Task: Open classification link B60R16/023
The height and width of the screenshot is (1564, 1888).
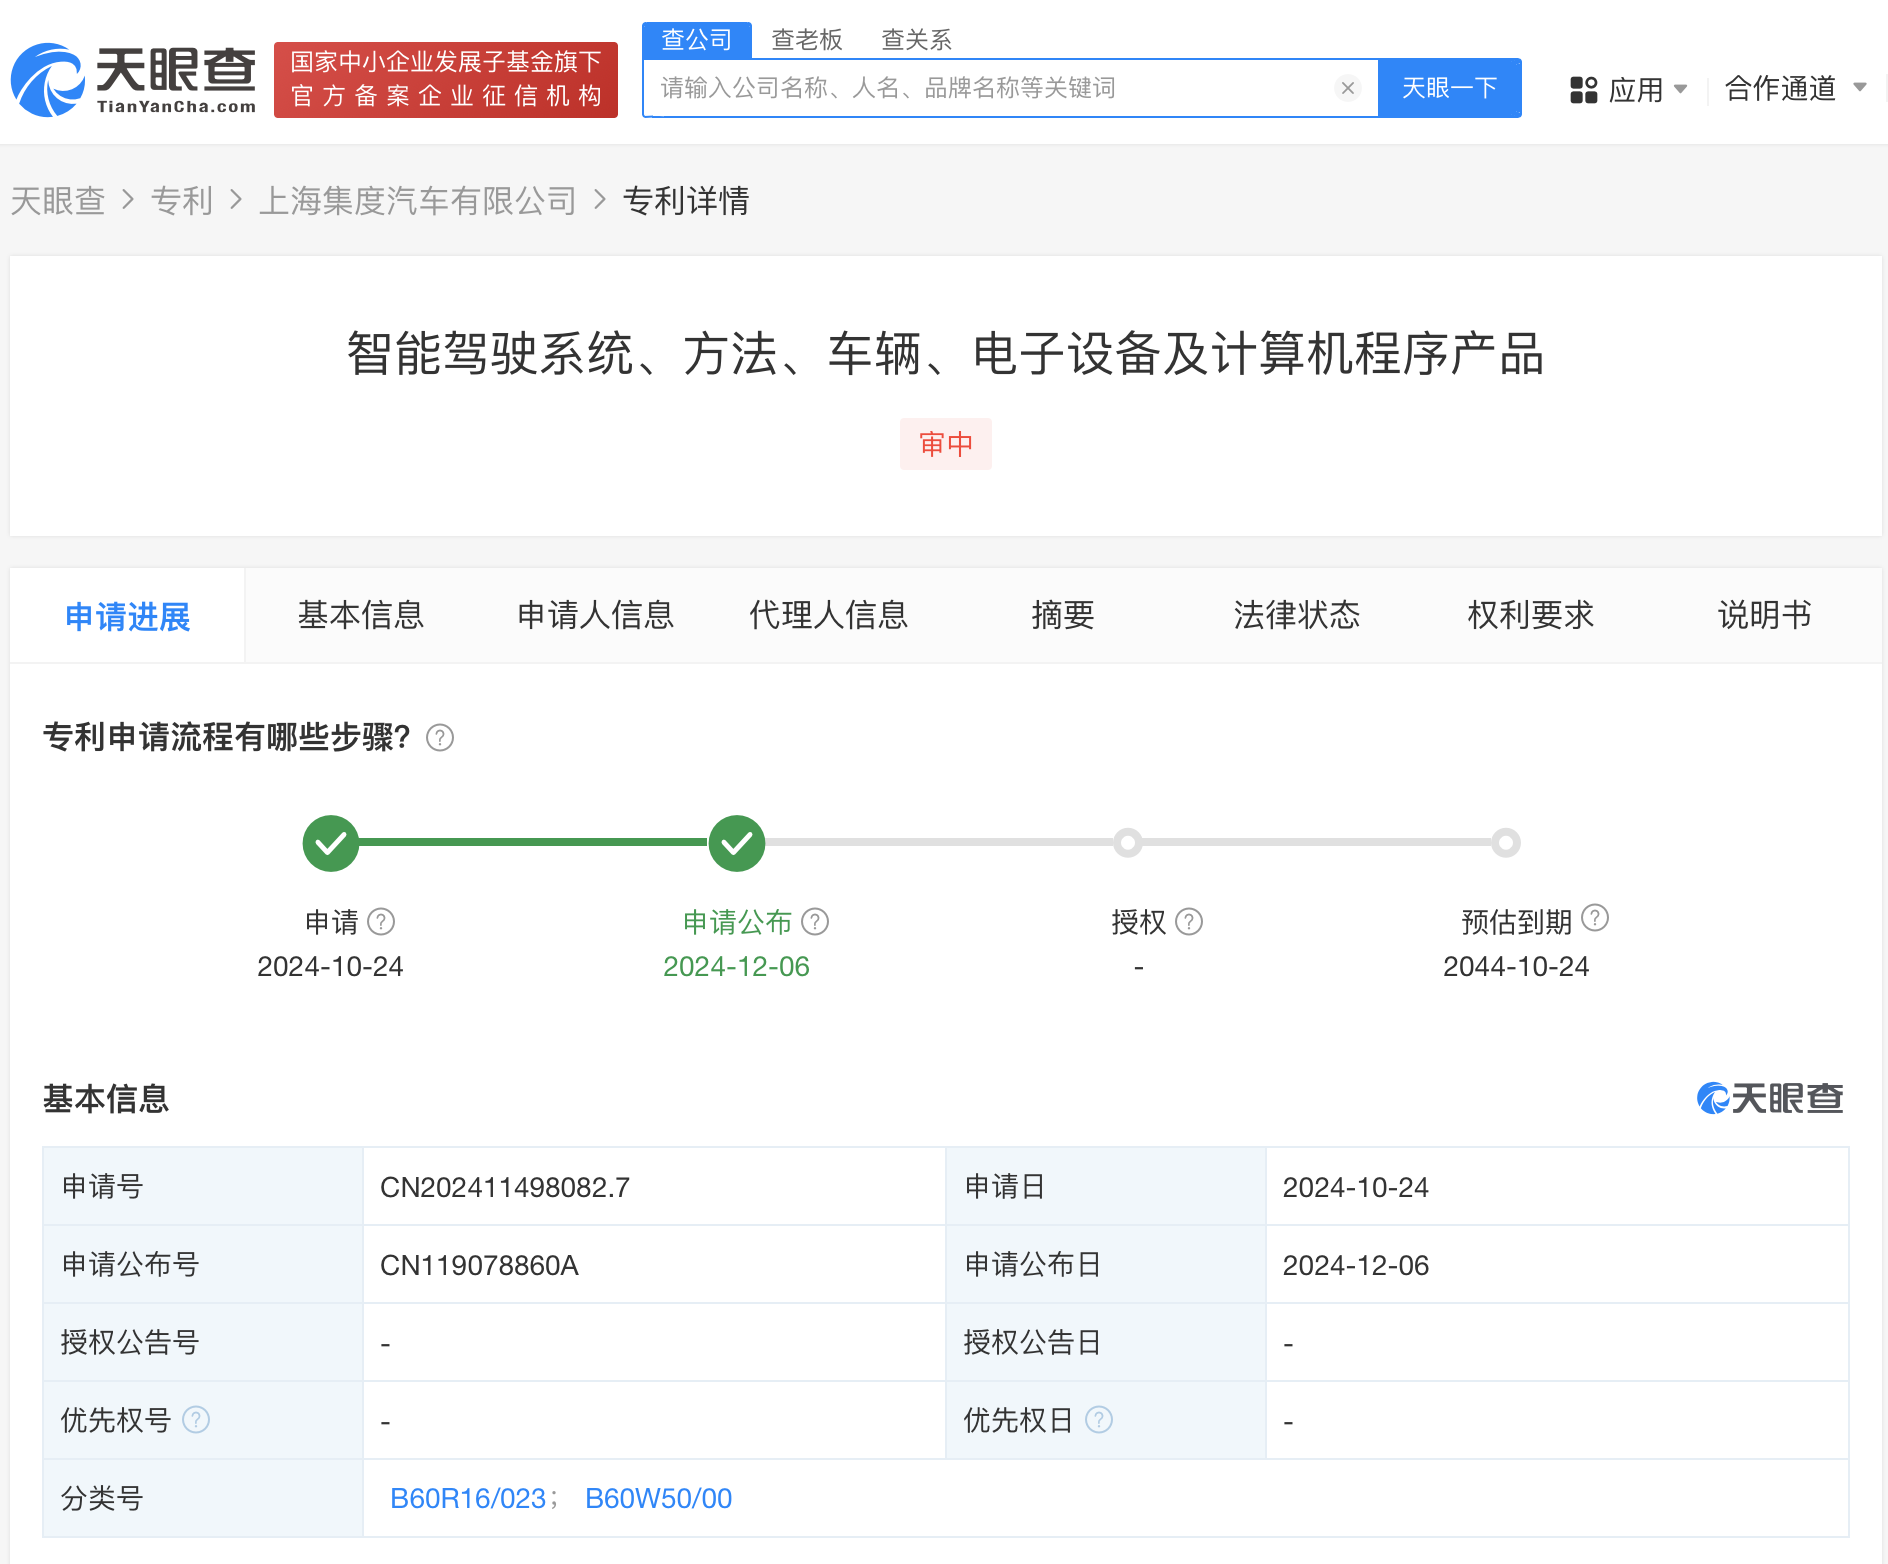Action: tap(468, 1498)
